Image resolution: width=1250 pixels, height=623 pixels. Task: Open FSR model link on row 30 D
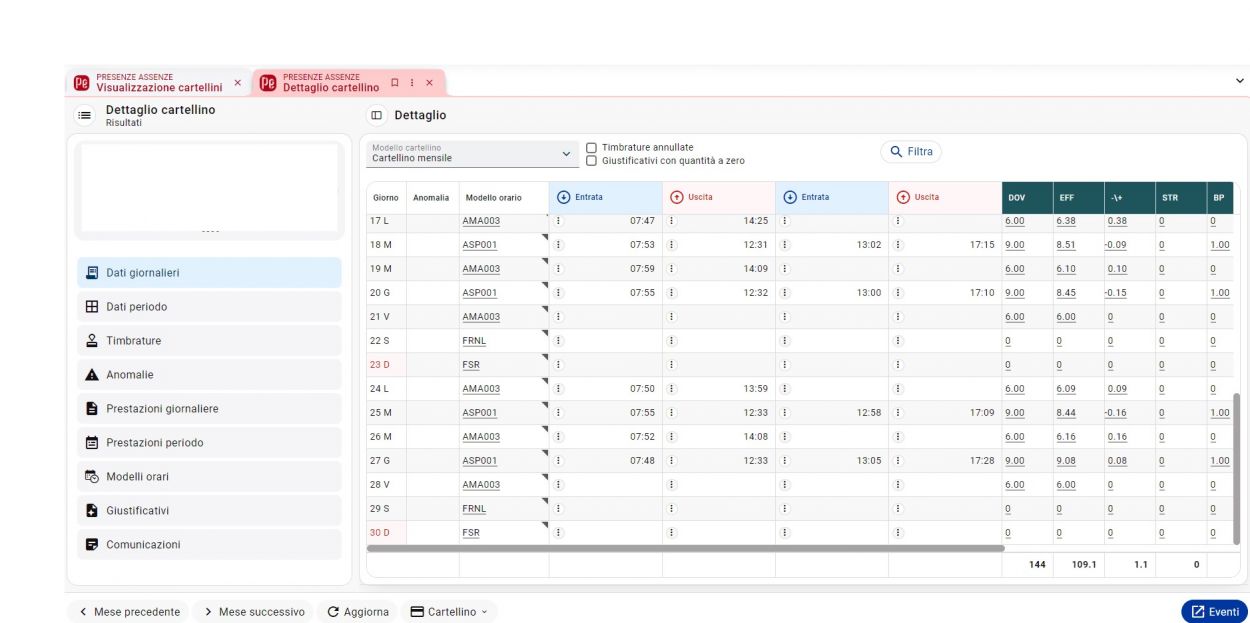tap(471, 533)
